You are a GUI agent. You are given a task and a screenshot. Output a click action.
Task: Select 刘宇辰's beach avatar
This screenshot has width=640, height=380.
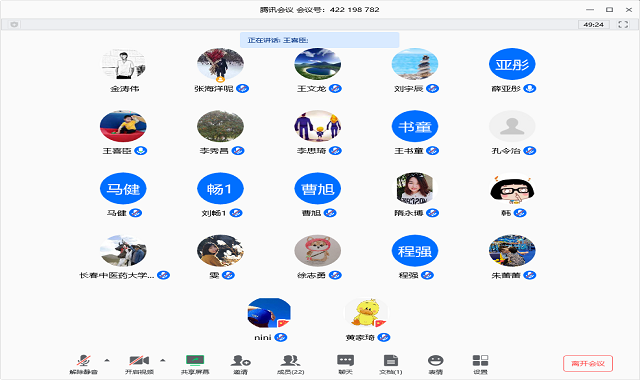(x=415, y=64)
